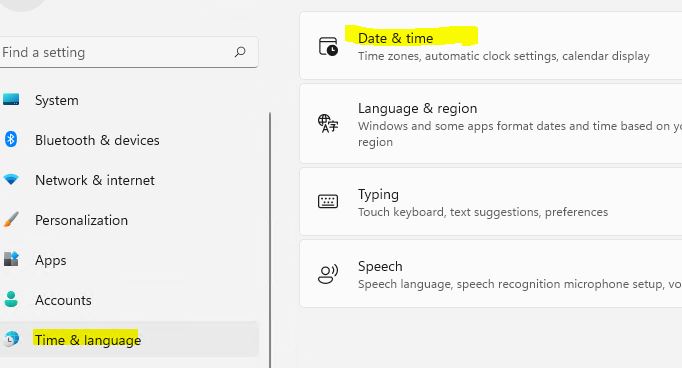Click the Apps icon in sidebar
Image resolution: width=682 pixels, height=368 pixels.
(x=11, y=259)
